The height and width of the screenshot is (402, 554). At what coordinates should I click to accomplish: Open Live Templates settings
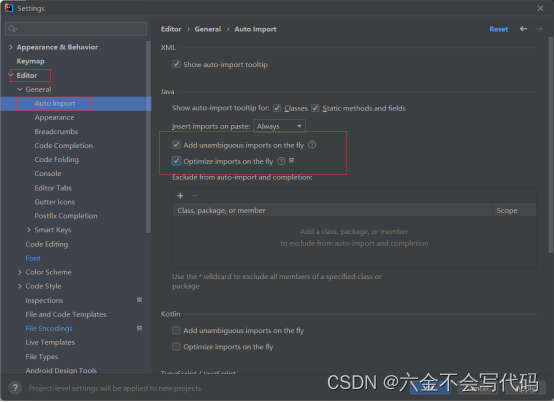point(50,342)
